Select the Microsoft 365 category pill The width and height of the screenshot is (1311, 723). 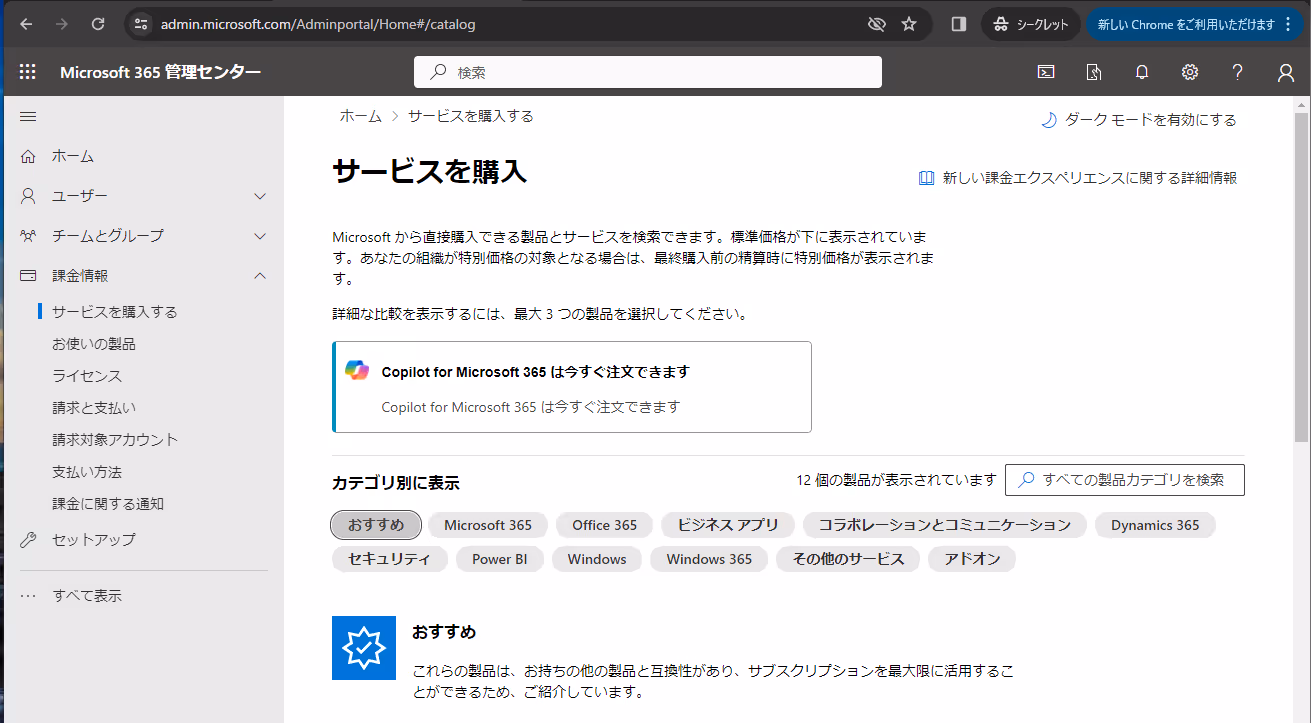point(488,525)
